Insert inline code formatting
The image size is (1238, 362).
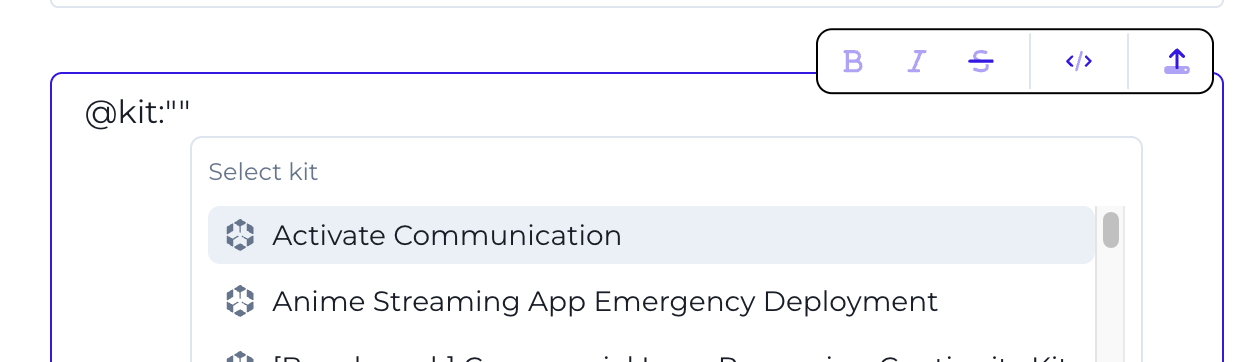pos(1078,62)
